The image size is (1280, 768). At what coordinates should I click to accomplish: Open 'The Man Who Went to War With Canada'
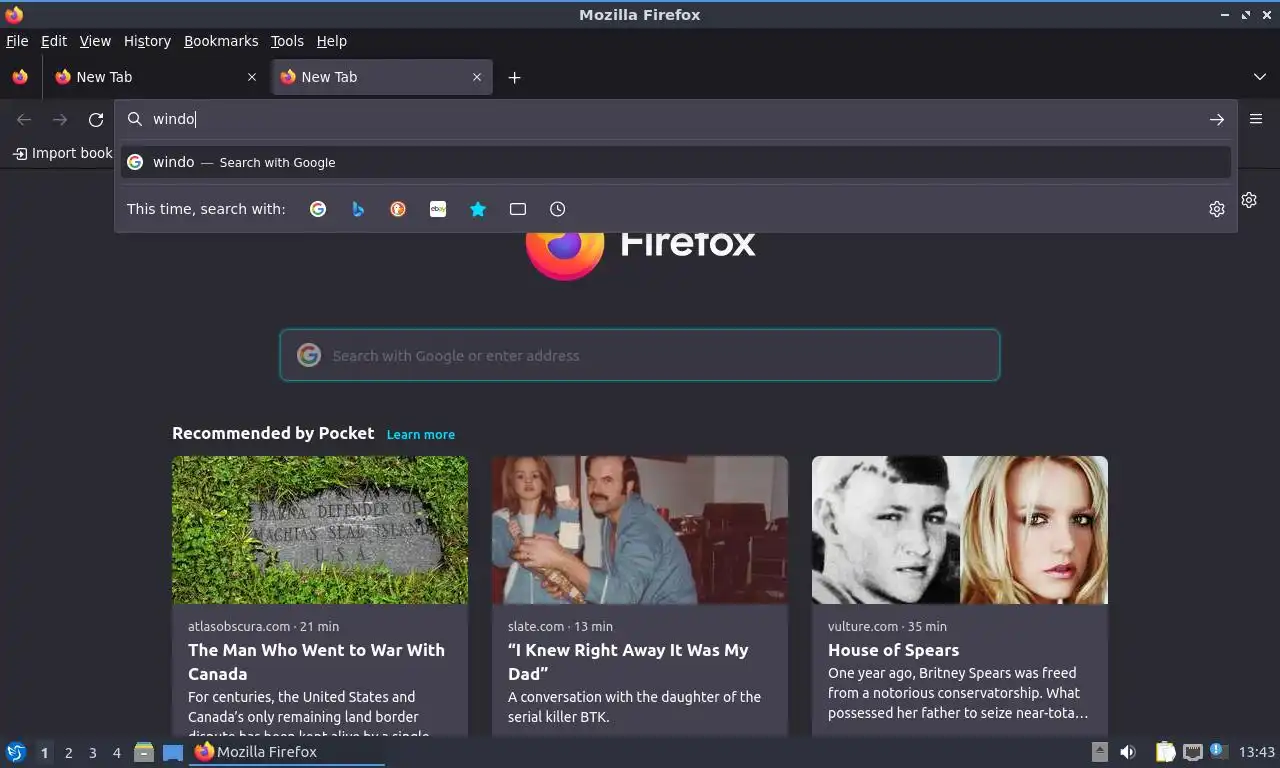click(316, 662)
